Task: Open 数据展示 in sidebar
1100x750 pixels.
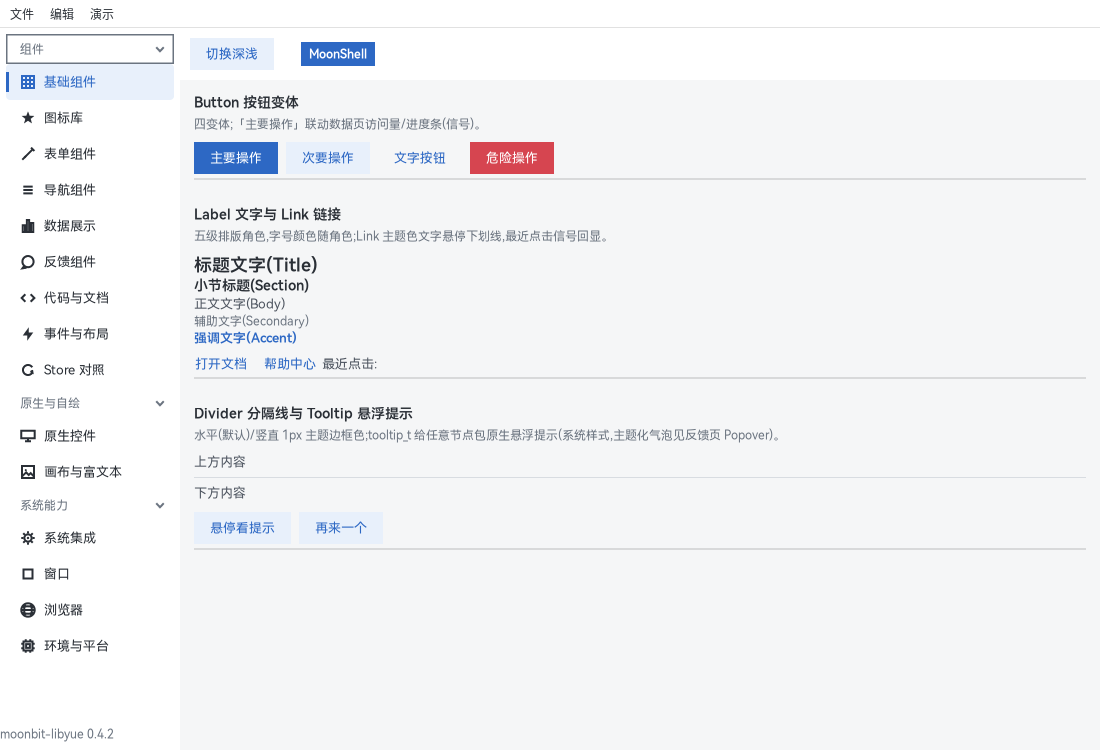Action: (x=90, y=226)
